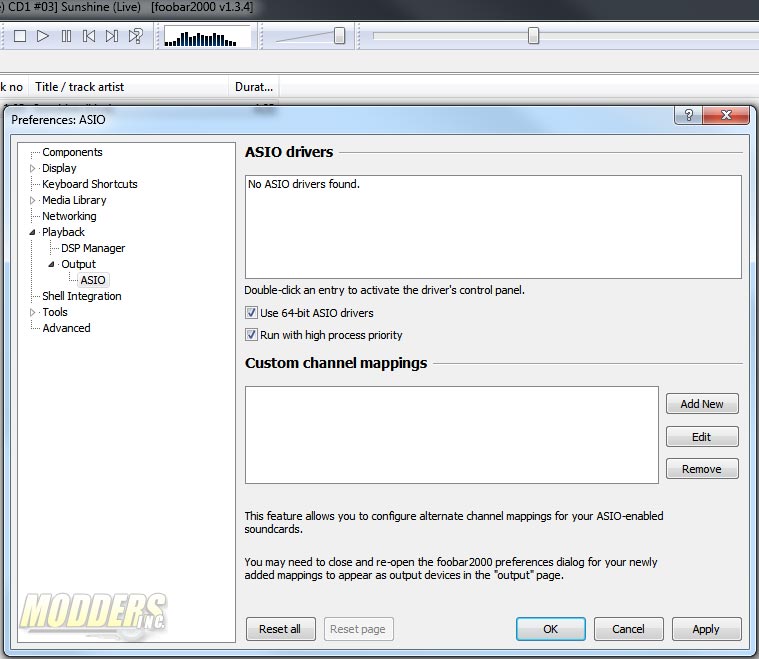Close the Preferences dialog
Screen dimensions: 759x659
tap(726, 115)
